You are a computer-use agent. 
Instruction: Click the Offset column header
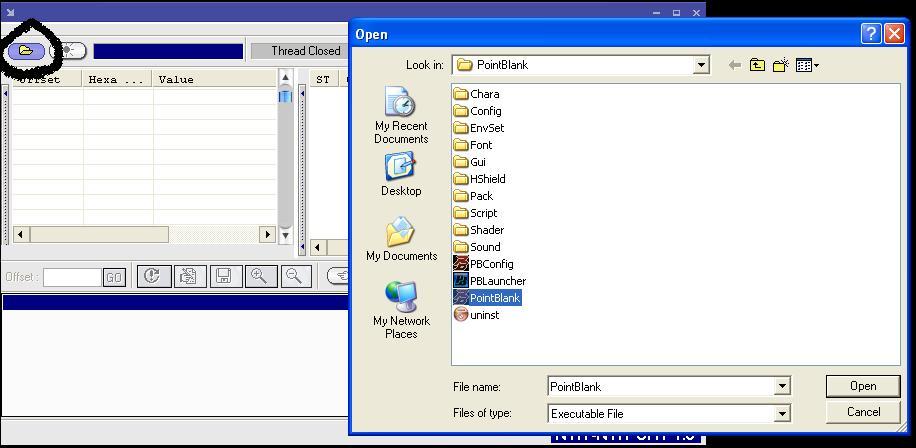pos(48,79)
